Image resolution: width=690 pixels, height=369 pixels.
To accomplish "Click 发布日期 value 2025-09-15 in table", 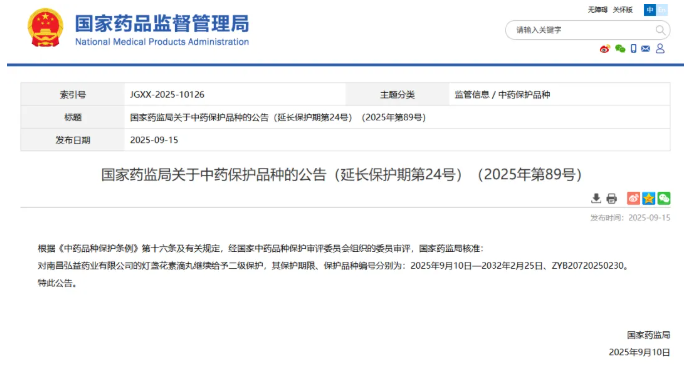I will (x=154, y=140).
